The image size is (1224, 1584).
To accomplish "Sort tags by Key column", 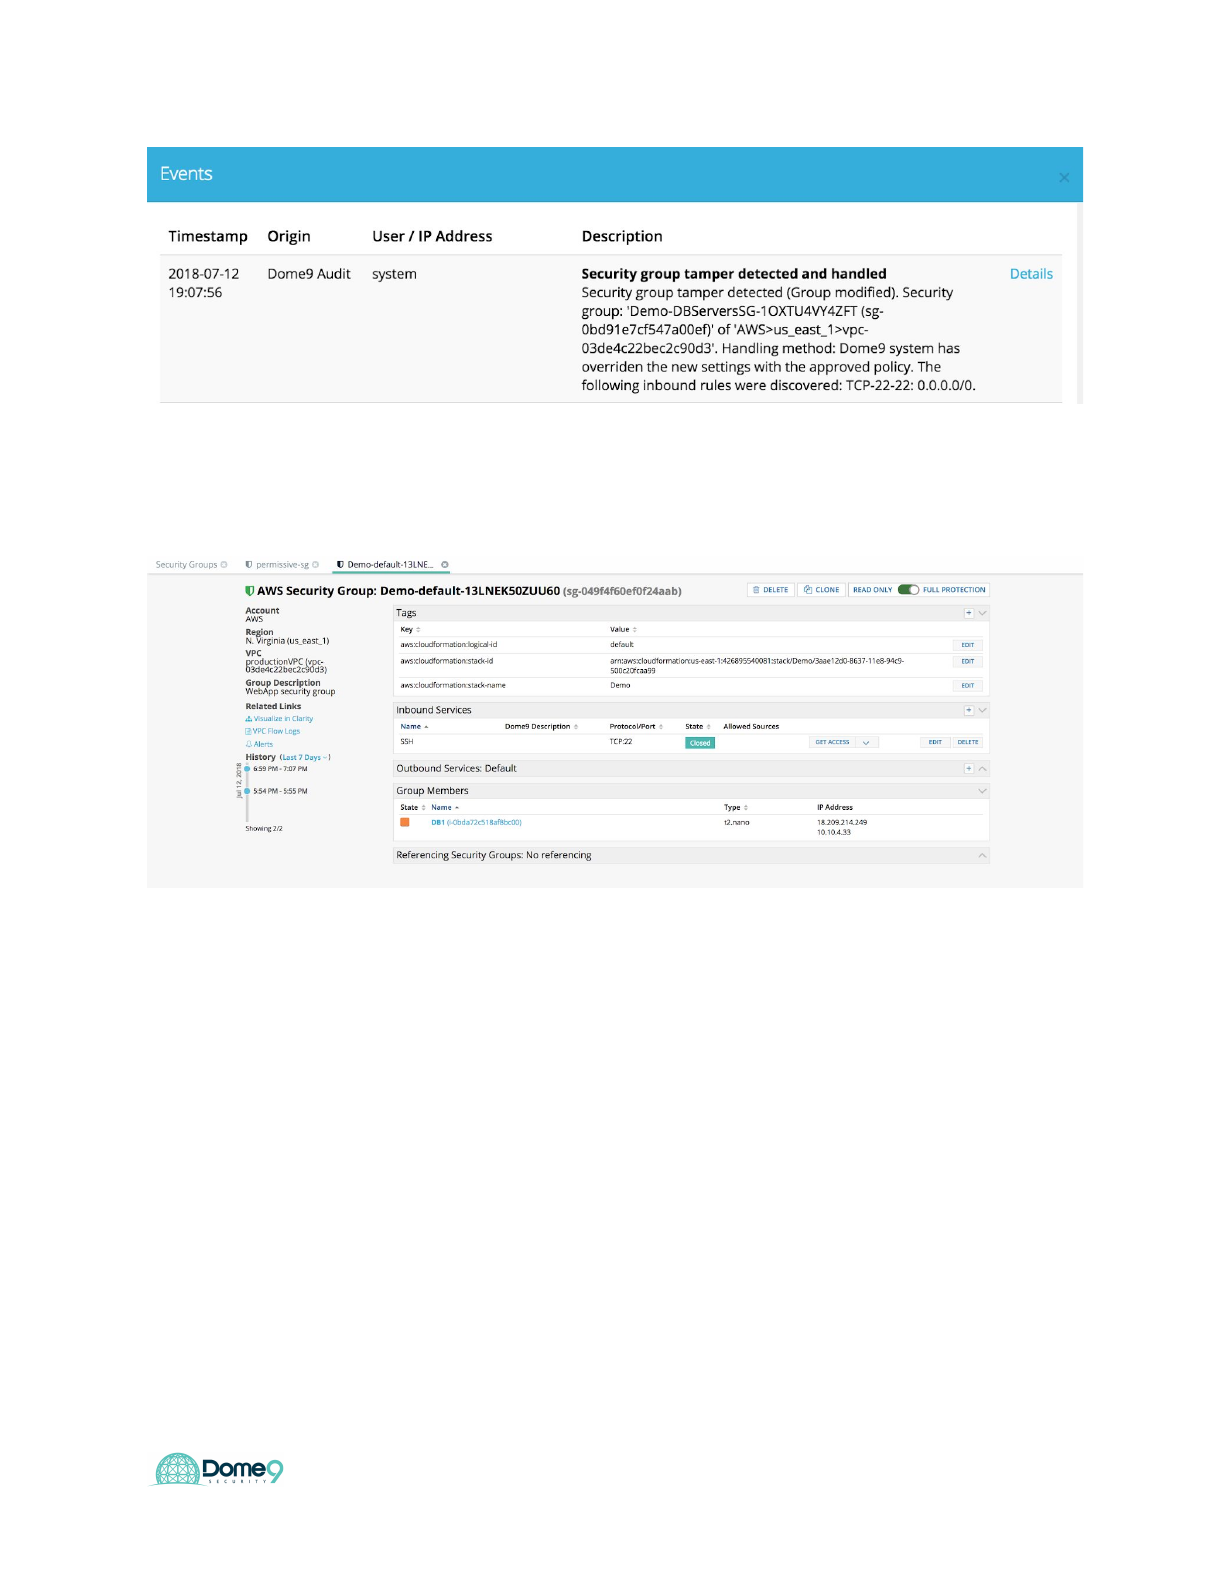I will pos(410,630).
